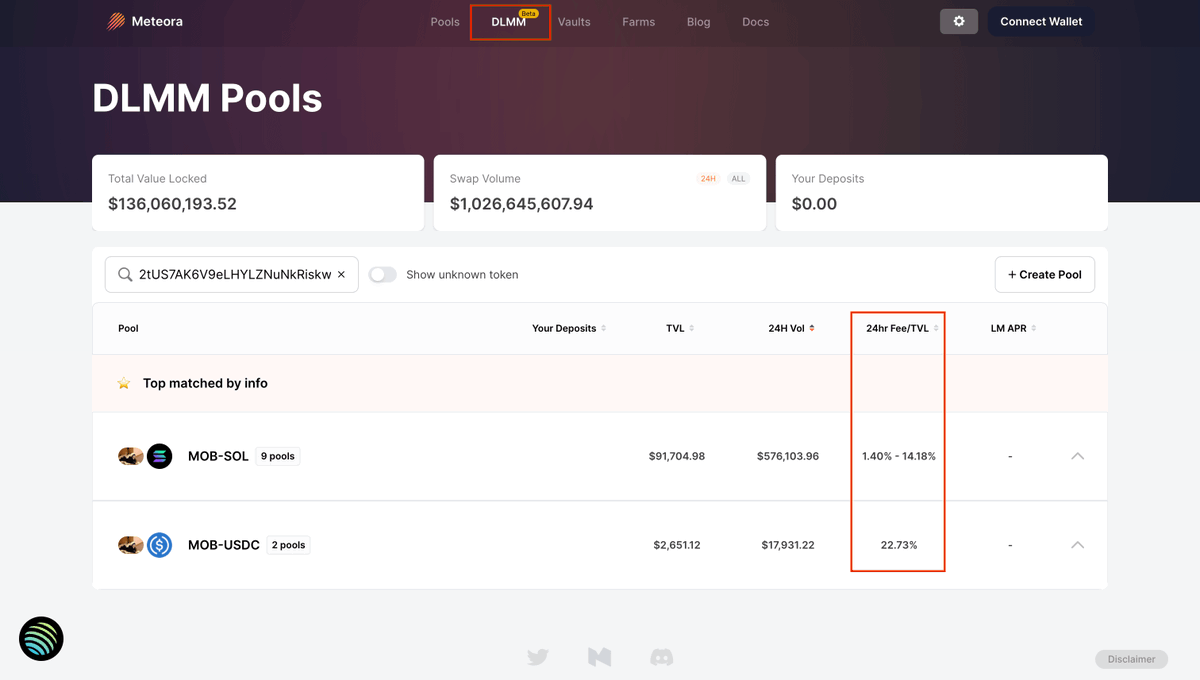
Task: Click the $17,931.22 volume value
Action: point(788,545)
